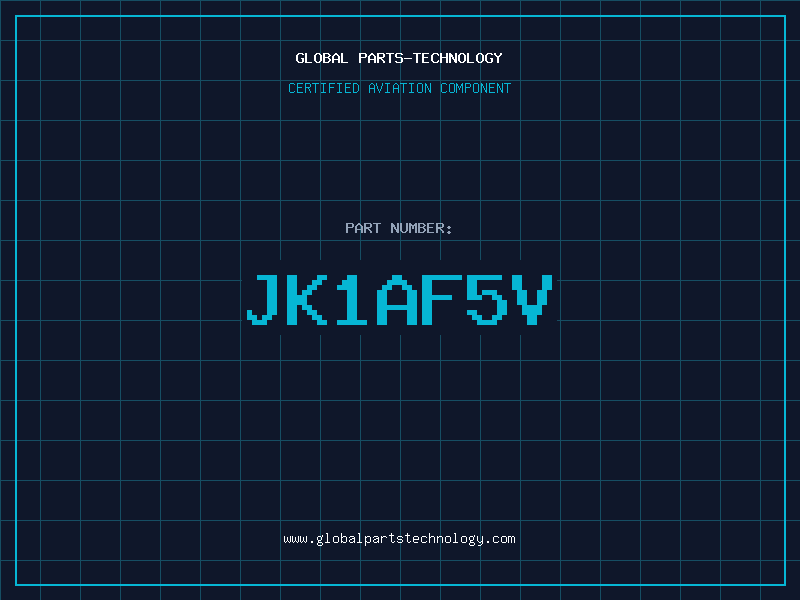800x600 pixels.
Task: Click the letter V in the part number
Action: pyautogui.click(x=532, y=299)
